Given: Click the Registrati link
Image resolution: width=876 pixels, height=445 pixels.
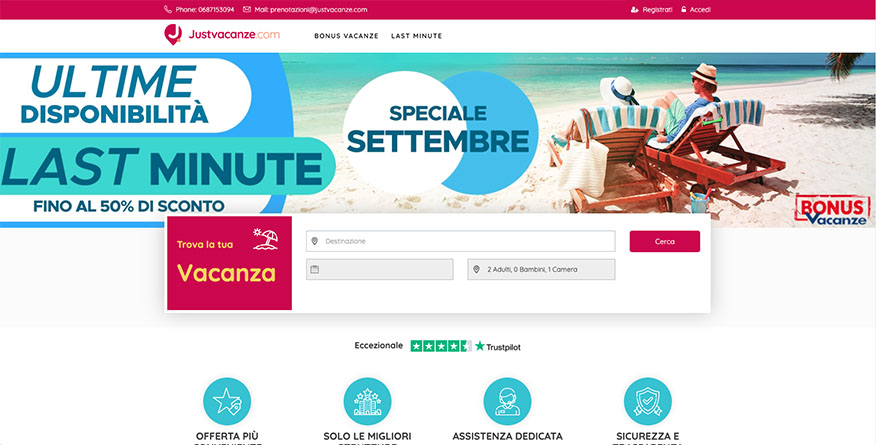Looking at the screenshot, I should [658, 9].
